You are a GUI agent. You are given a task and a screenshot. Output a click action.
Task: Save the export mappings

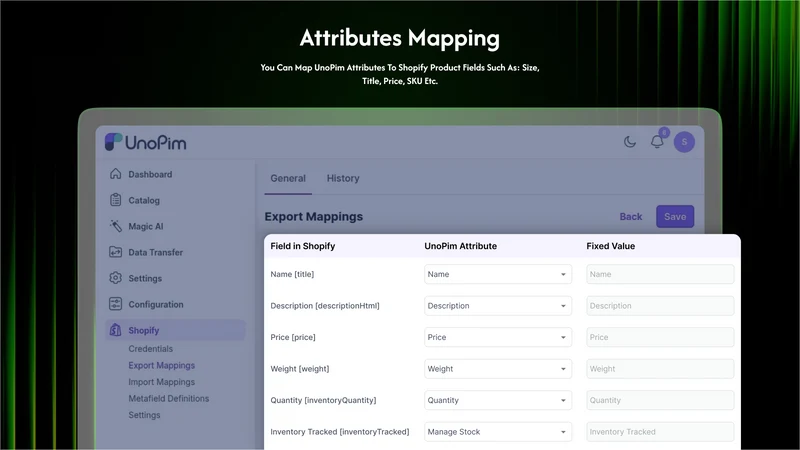(x=674, y=216)
